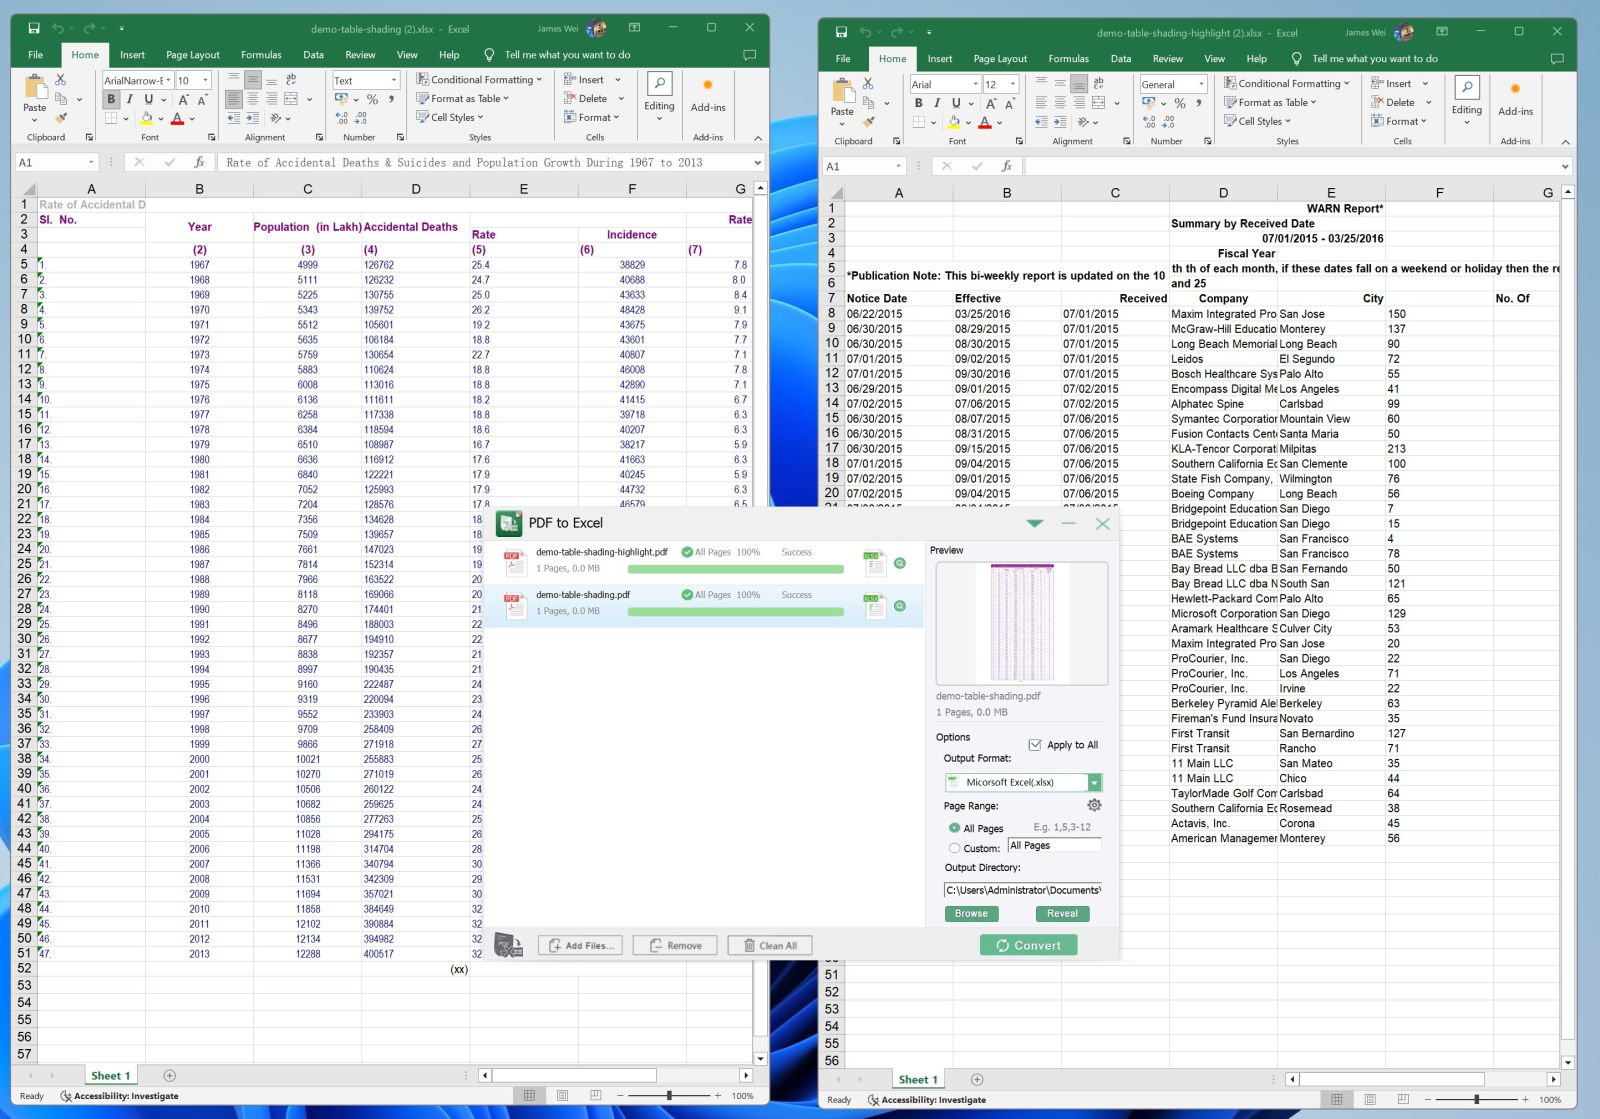The width and height of the screenshot is (1600, 1119).
Task: Click Increase Font Size in left Excel
Action: pos(184,99)
